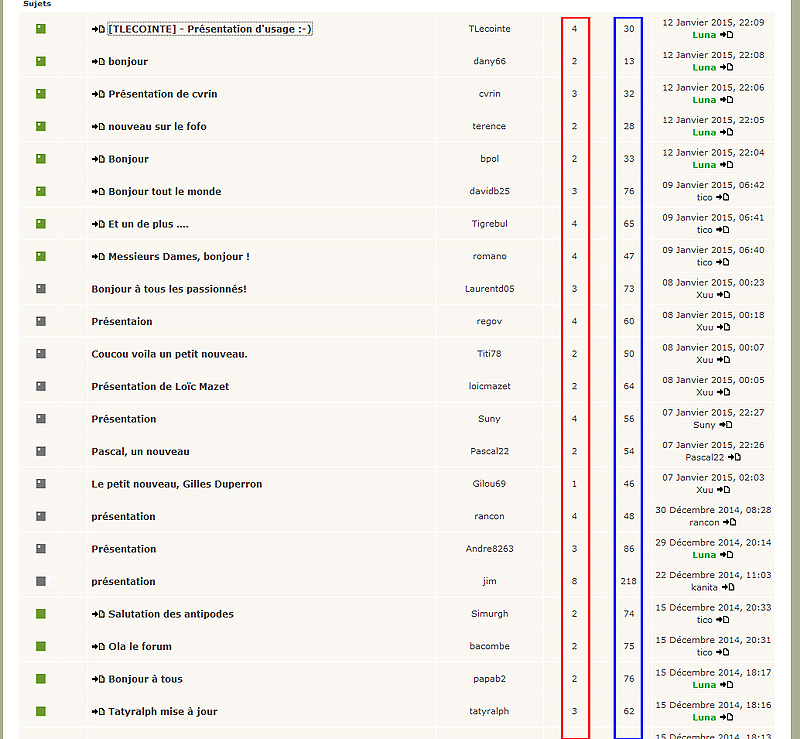800x739 pixels.
Task: Click the topic status icon in the jim row
Action: click(x=41, y=581)
